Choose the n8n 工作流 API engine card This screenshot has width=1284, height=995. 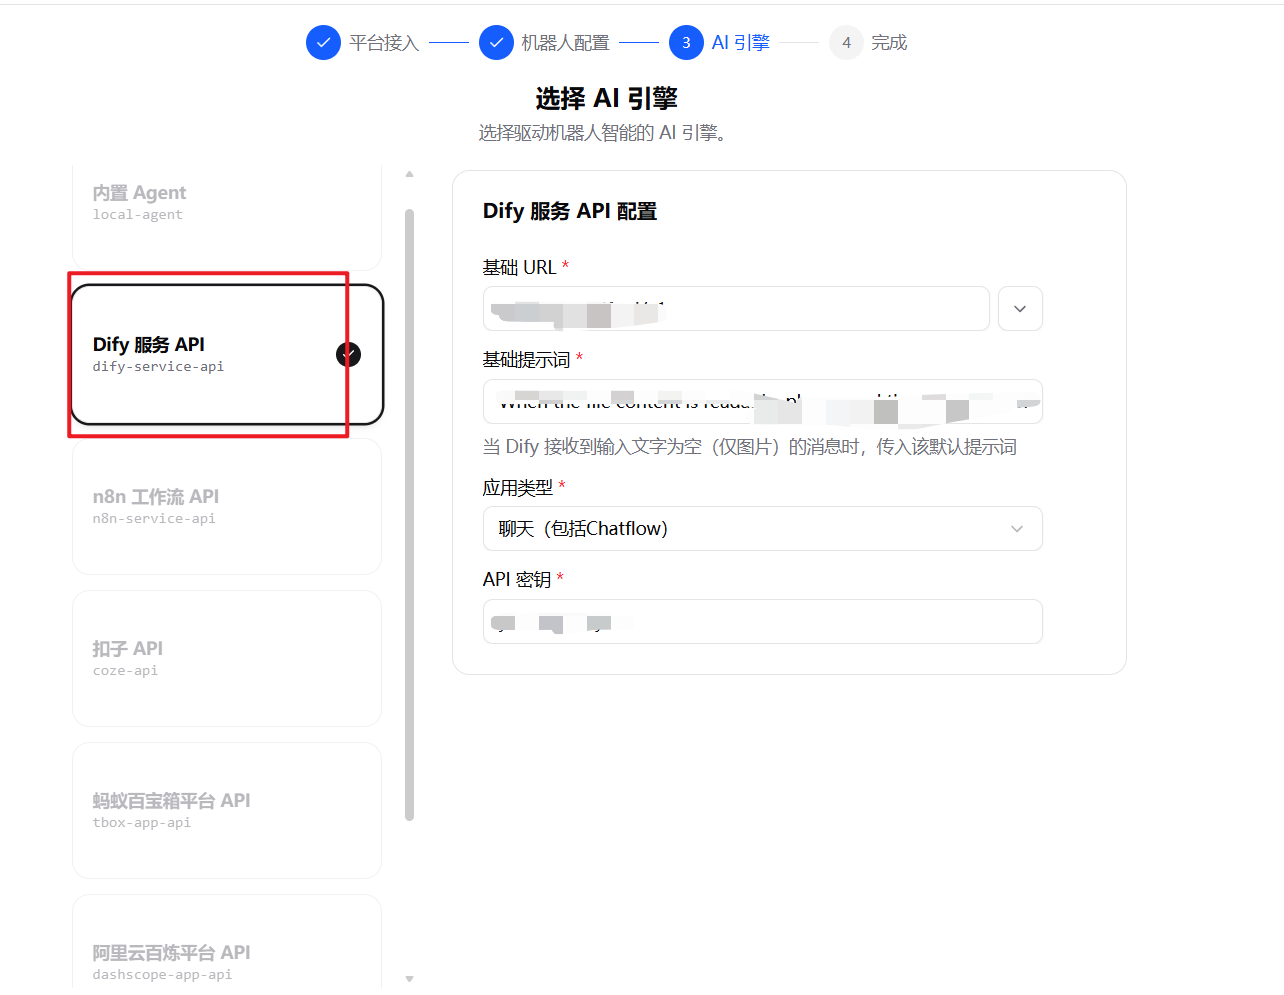pyautogui.click(x=227, y=506)
